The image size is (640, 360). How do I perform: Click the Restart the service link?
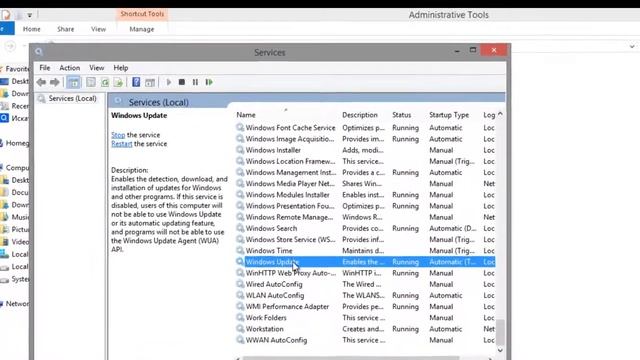pyautogui.click(x=122, y=144)
